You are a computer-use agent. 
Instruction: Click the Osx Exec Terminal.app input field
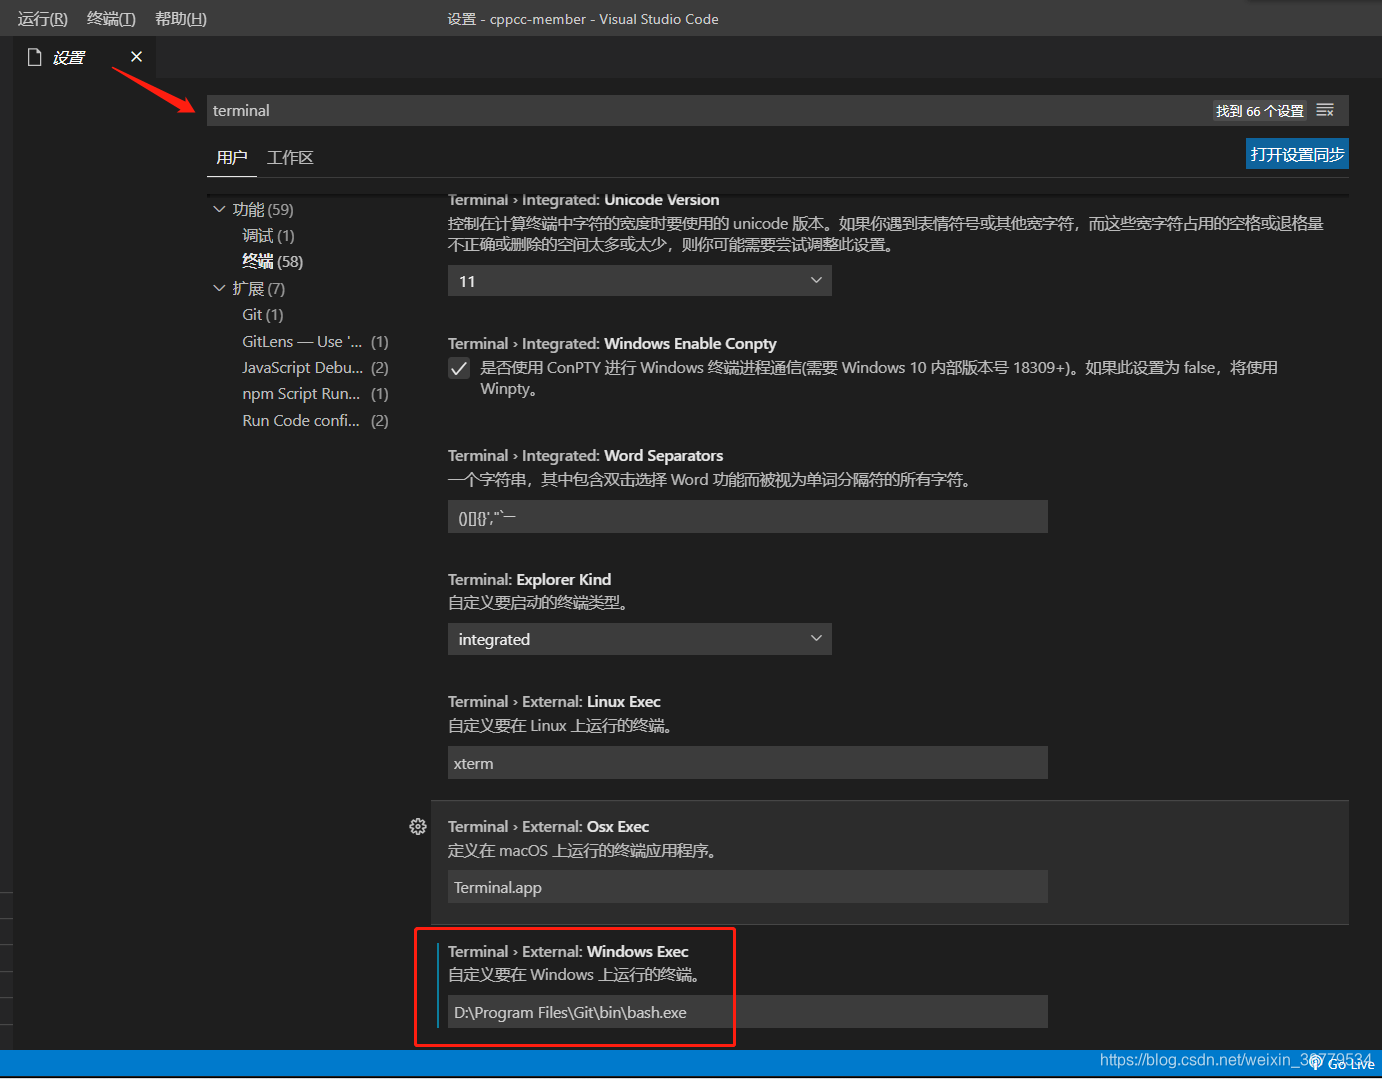click(x=747, y=887)
